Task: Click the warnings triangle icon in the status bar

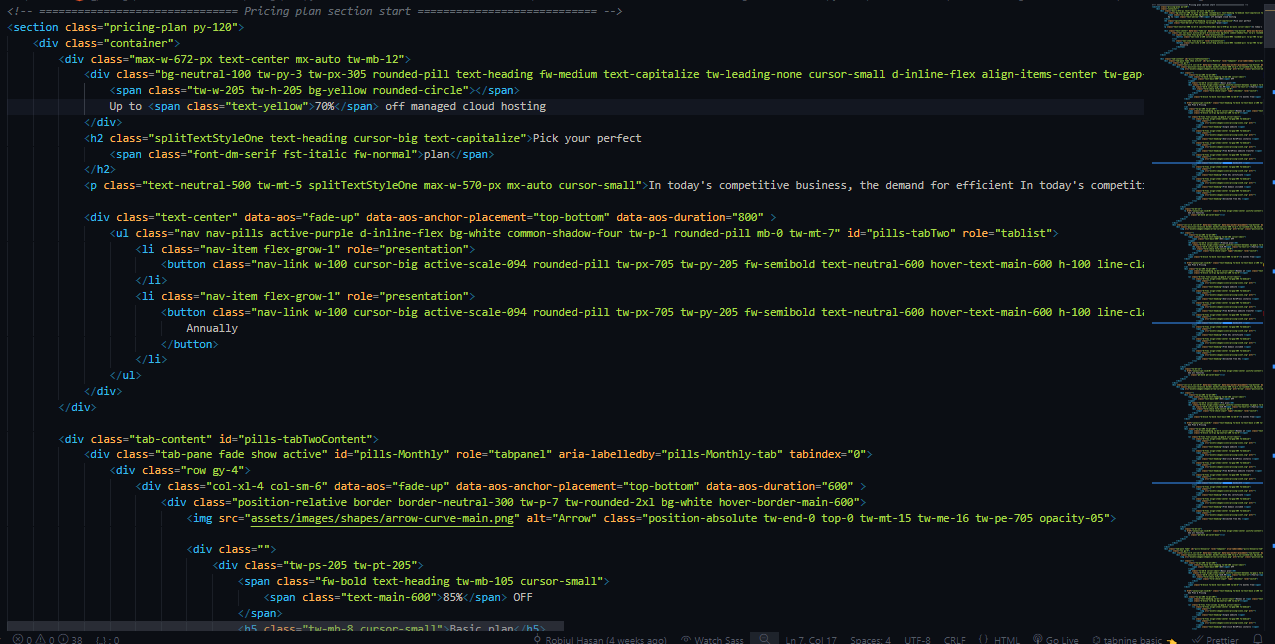Action: tap(40, 638)
